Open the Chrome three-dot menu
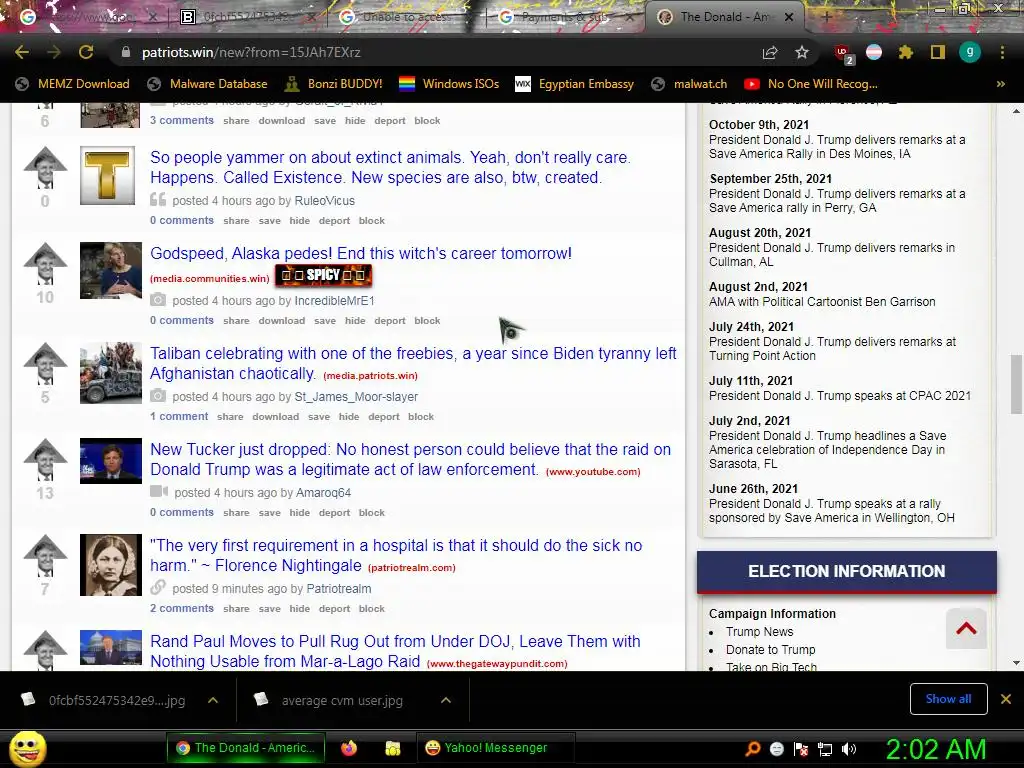 [1002, 52]
